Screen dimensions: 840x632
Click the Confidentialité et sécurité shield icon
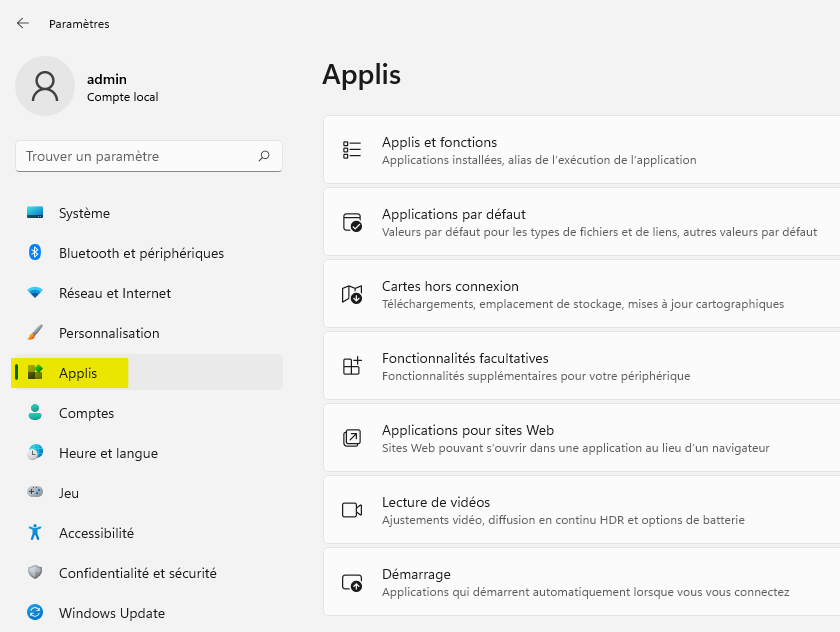[35, 573]
